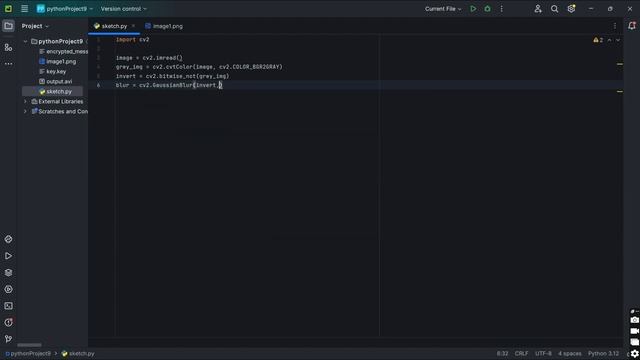
Task: Collapse the pythonProject9 folder node
Action: coord(25,41)
